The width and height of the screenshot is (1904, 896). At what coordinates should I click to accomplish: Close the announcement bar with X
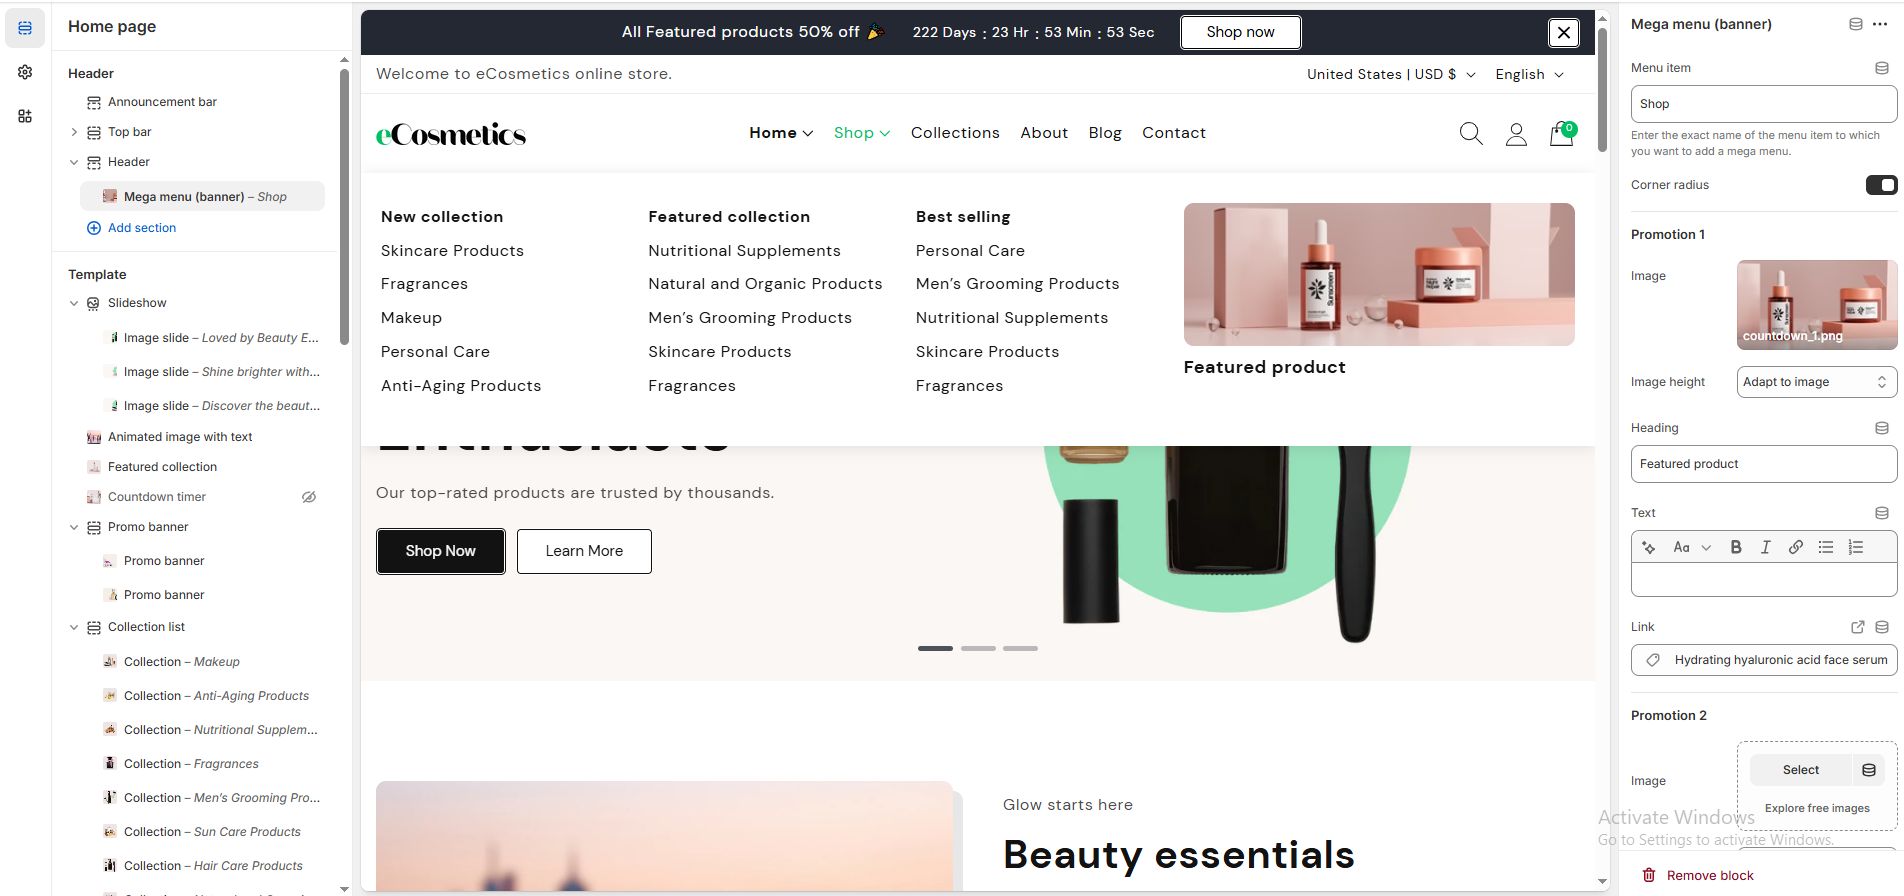(x=1564, y=33)
